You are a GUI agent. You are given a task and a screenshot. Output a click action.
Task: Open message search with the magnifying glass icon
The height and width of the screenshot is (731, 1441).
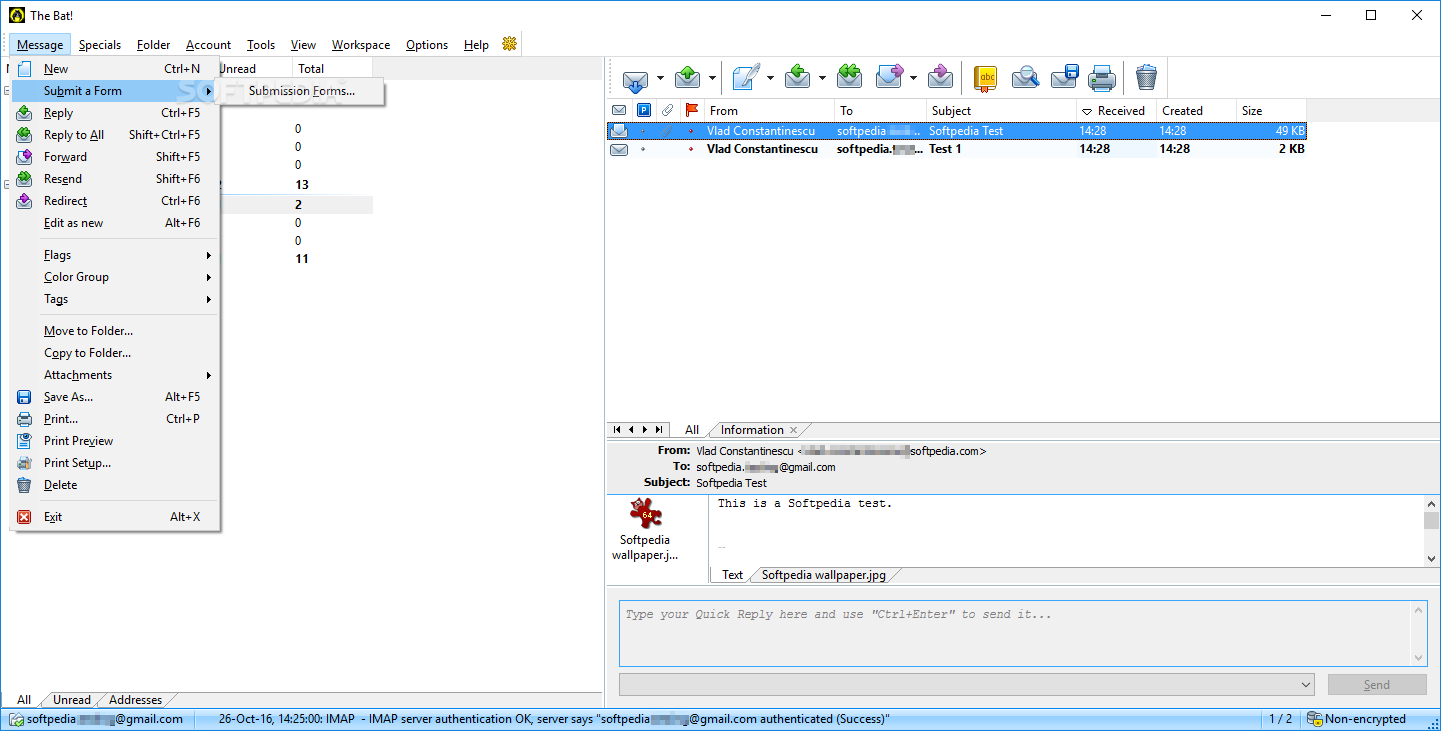click(x=1026, y=77)
